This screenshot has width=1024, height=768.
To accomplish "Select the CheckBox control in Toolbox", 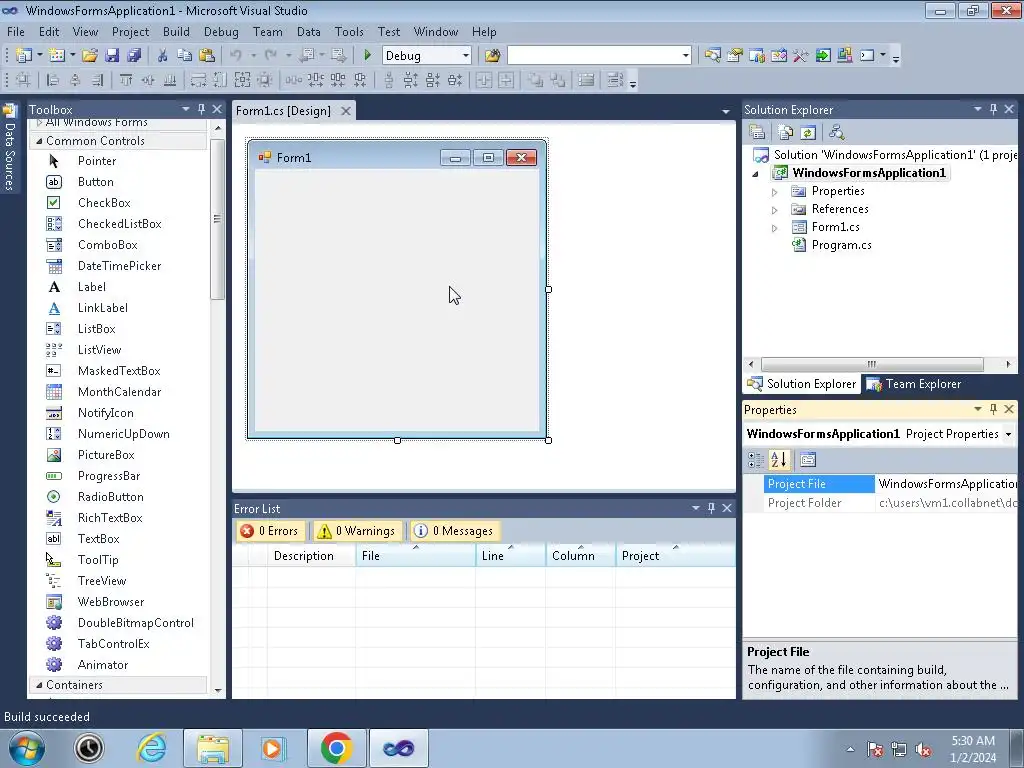I will [x=104, y=202].
